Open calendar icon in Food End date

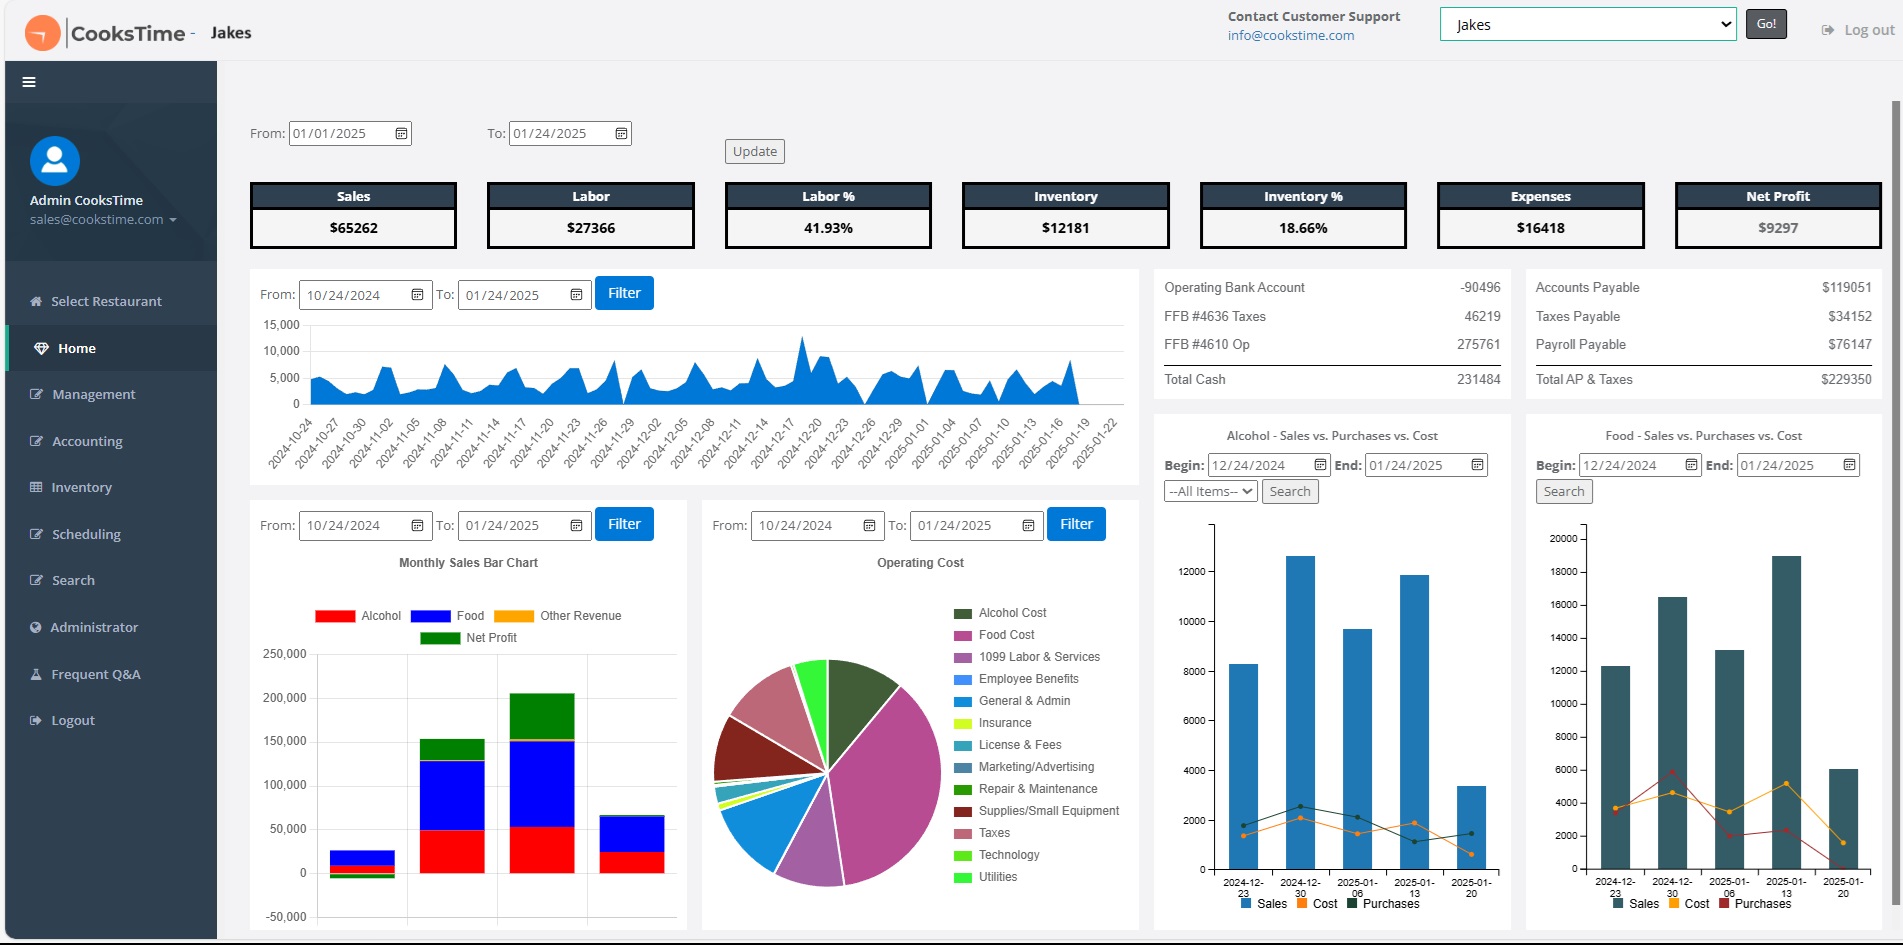pos(1849,465)
